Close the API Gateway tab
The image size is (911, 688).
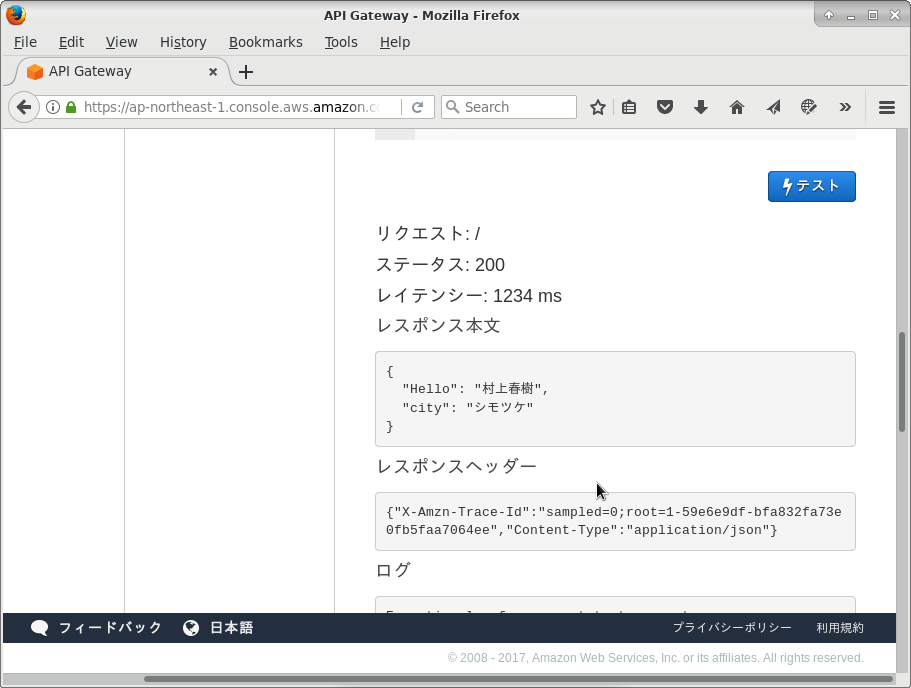213,71
